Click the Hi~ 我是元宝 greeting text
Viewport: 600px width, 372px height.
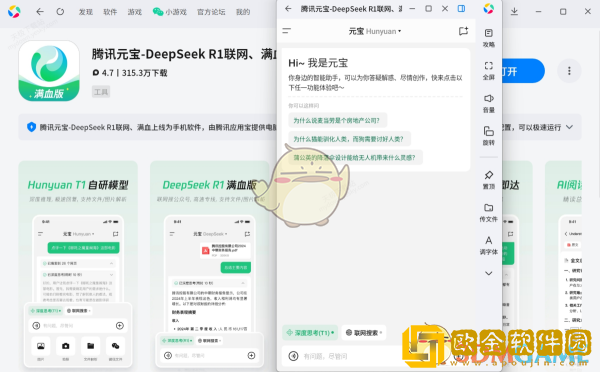point(318,63)
